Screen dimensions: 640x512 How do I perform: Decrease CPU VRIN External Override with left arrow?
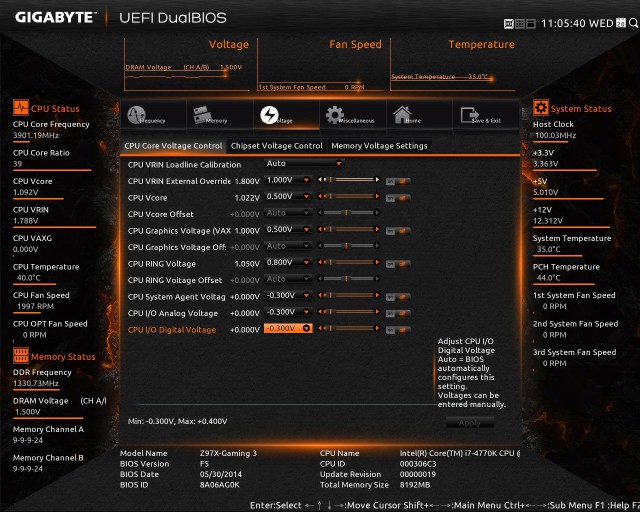(x=320, y=180)
